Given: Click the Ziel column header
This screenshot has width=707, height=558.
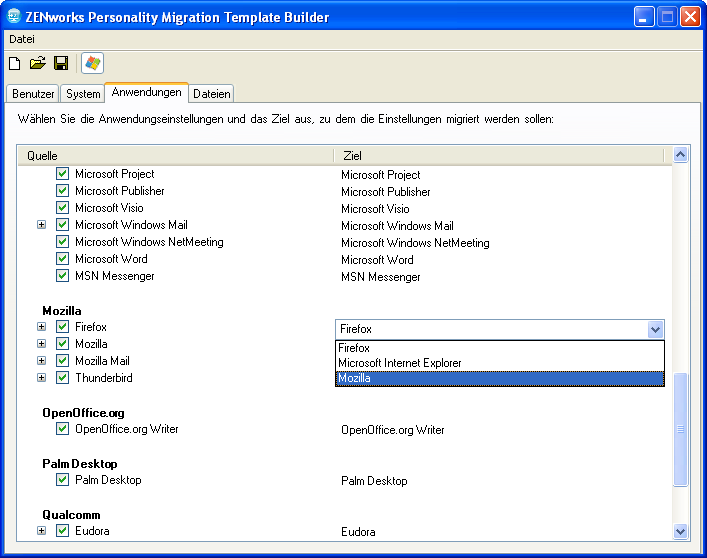Looking at the screenshot, I should (x=499, y=156).
